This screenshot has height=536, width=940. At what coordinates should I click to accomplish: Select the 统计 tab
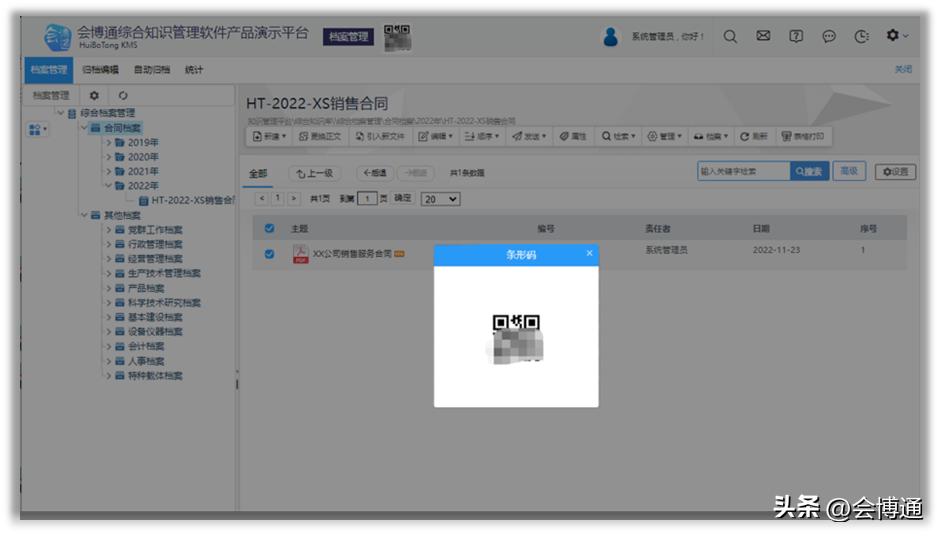point(194,70)
